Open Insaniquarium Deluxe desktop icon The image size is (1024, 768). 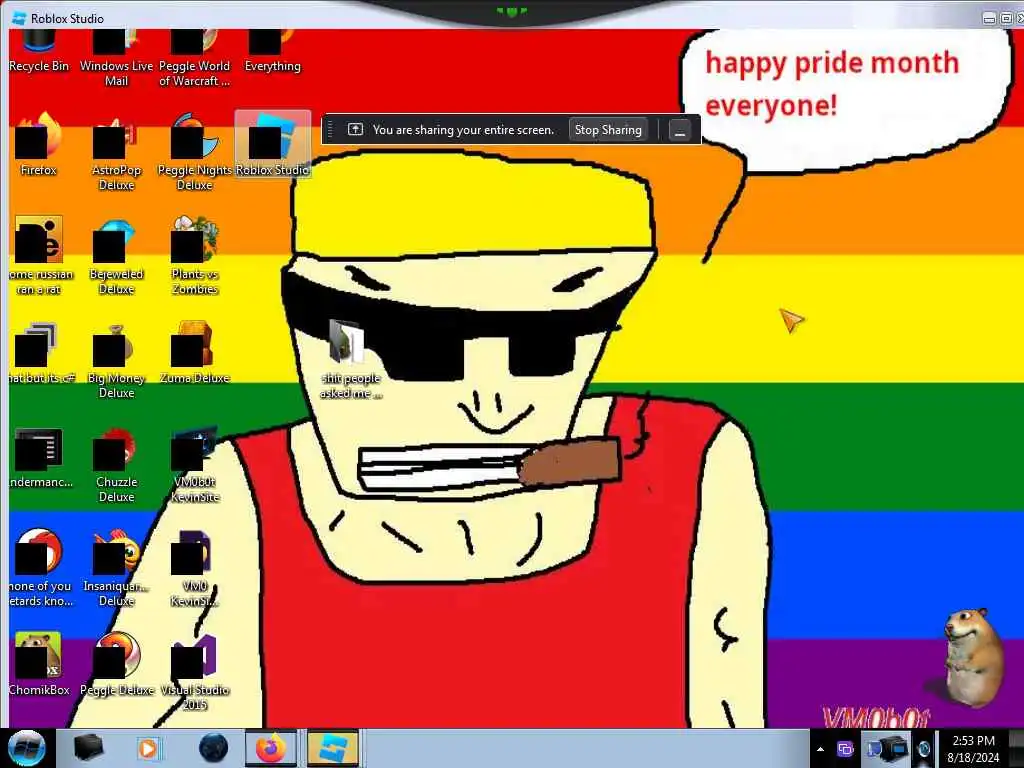(116, 569)
